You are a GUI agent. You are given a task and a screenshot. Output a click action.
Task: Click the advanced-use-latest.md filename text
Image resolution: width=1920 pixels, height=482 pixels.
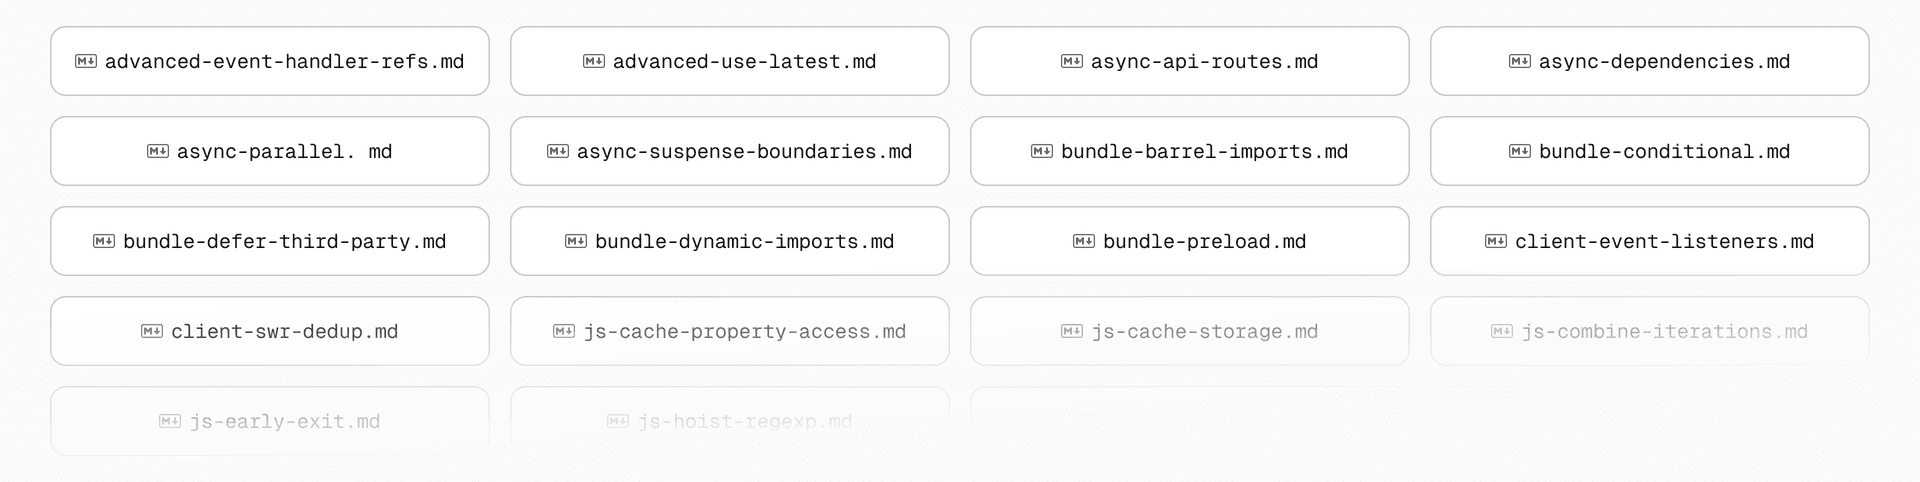[x=744, y=61]
